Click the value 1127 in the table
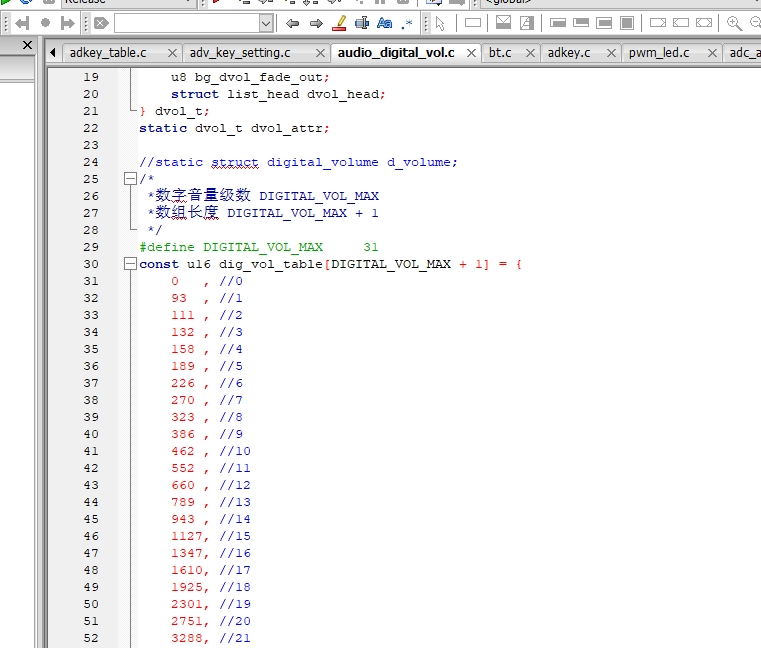 [187, 536]
